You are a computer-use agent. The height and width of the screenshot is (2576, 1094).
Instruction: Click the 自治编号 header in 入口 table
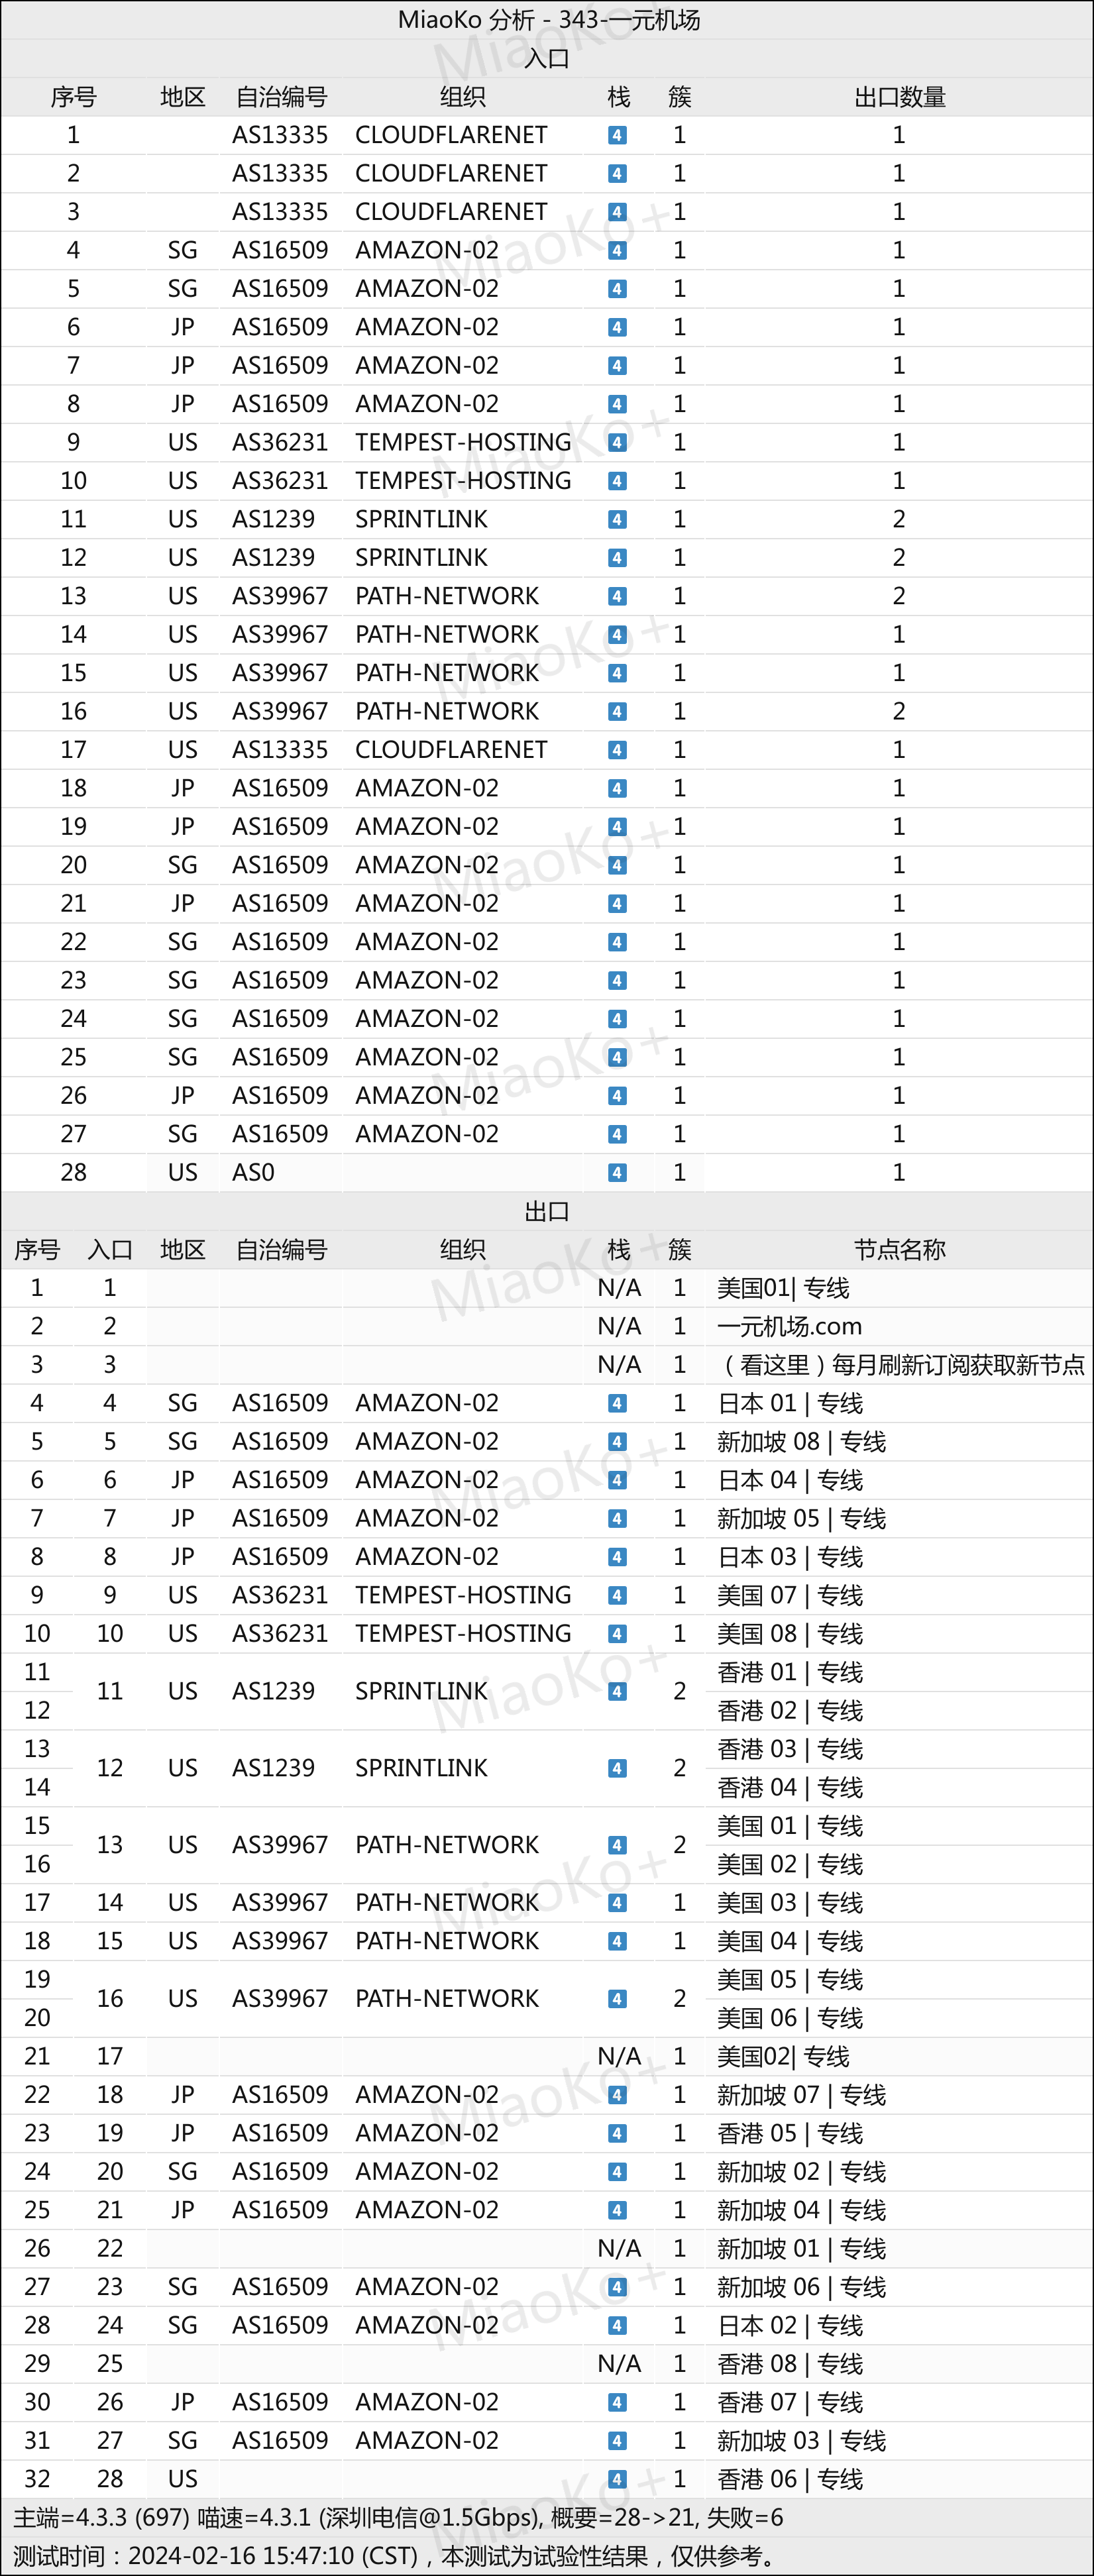281,97
